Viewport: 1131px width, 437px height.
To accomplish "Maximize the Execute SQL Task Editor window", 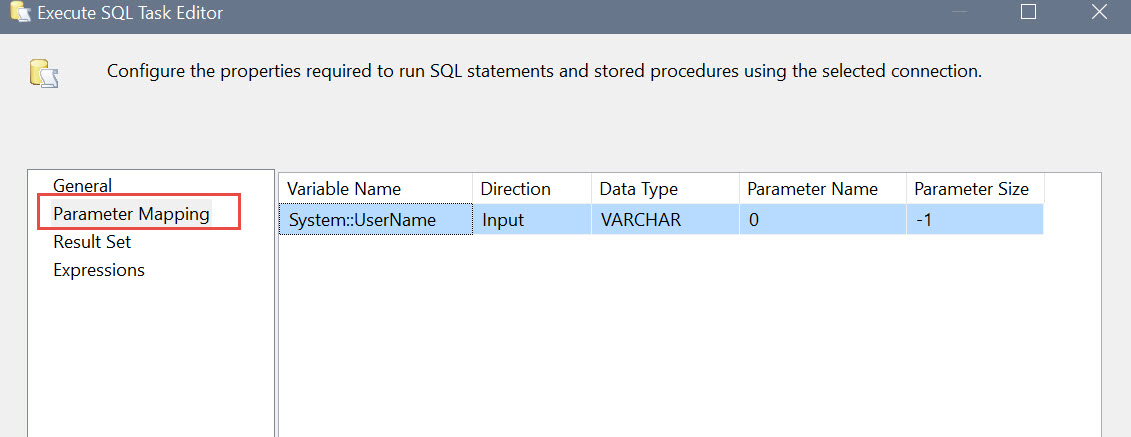I will point(1028,12).
